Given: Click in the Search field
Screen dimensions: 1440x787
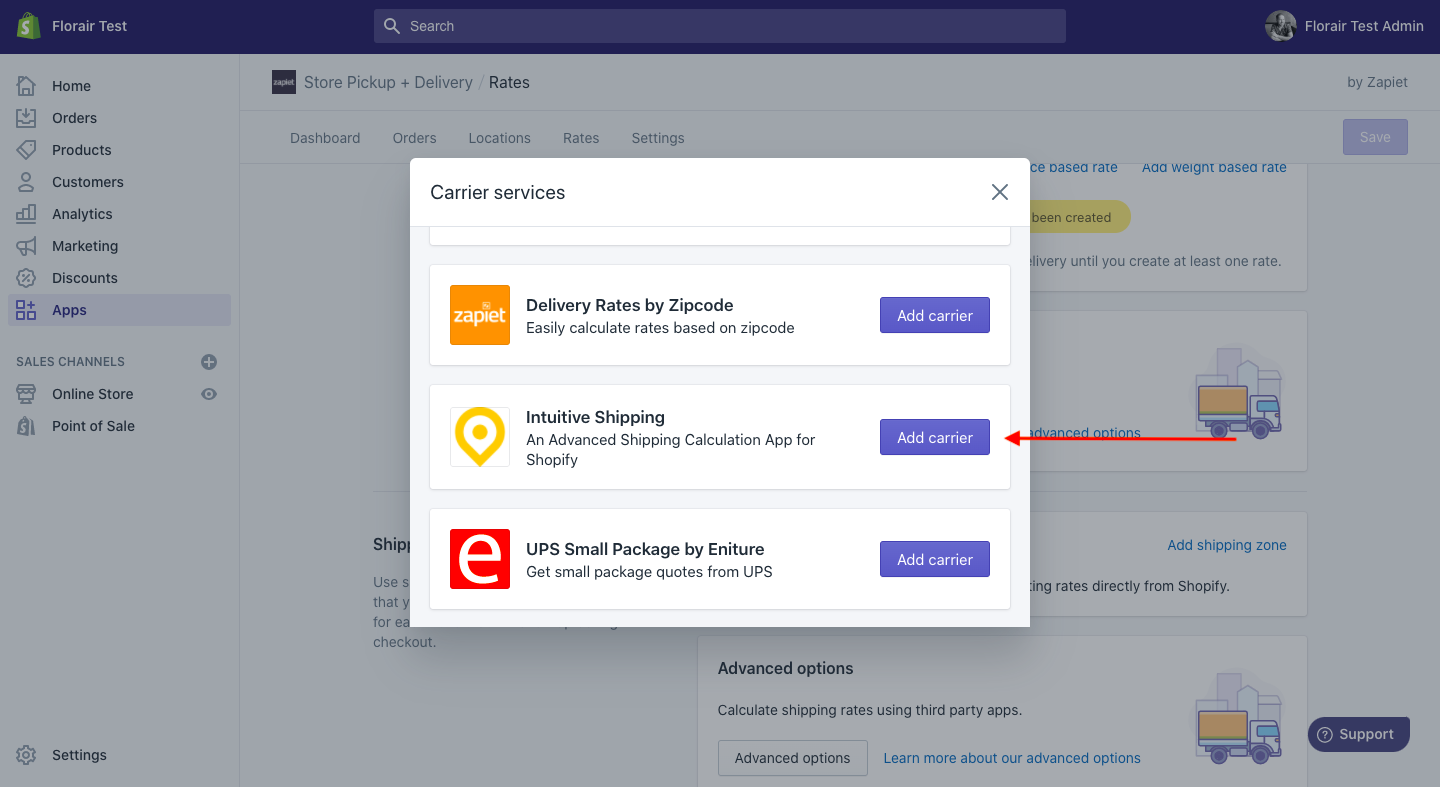Looking at the screenshot, I should pyautogui.click(x=720, y=26).
